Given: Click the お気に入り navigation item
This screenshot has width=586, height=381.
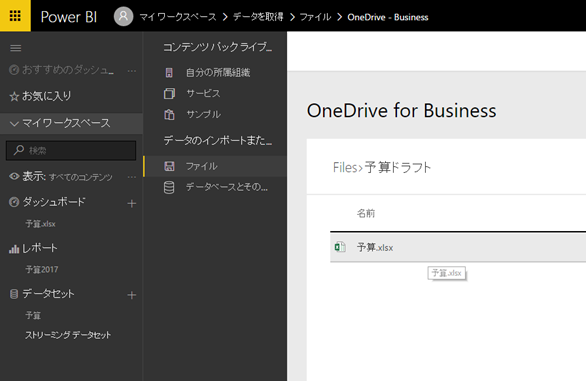Looking at the screenshot, I should tap(46, 96).
